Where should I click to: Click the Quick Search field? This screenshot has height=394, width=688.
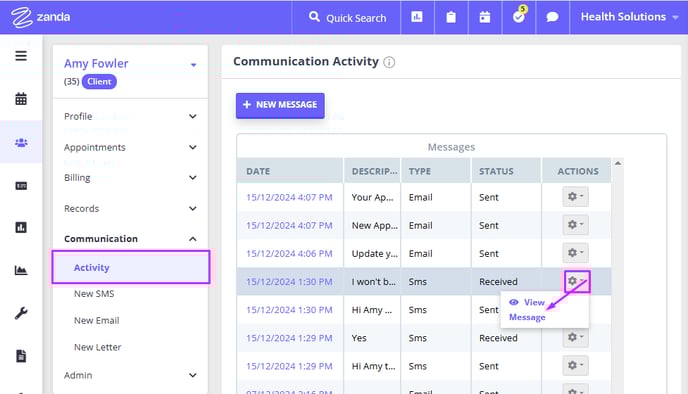(x=347, y=18)
